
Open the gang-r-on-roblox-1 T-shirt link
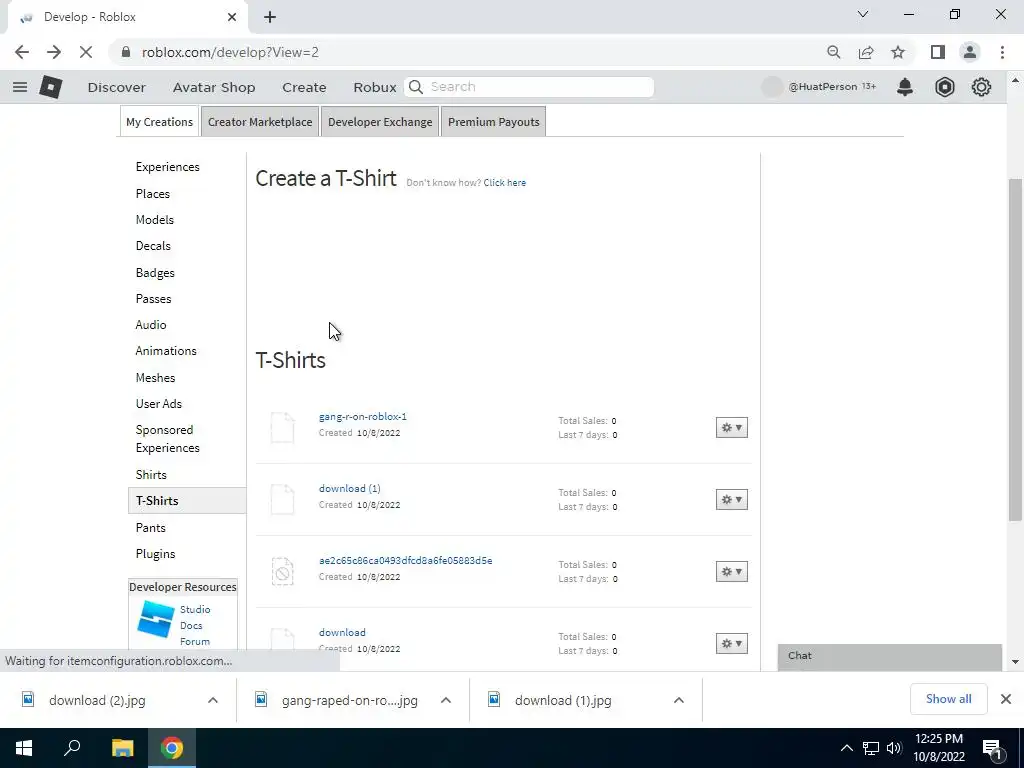362,417
